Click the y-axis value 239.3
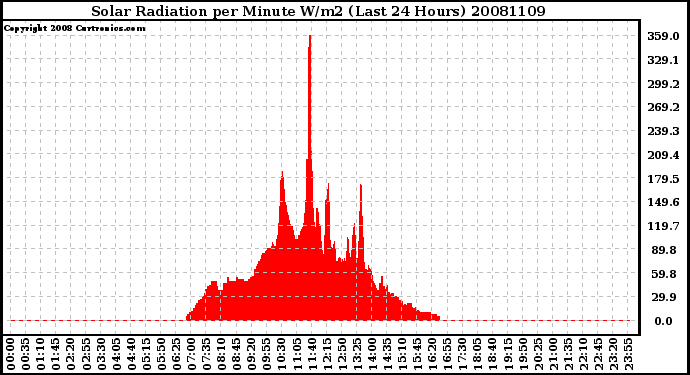Viewport: 690px width, 375px height. (x=663, y=131)
